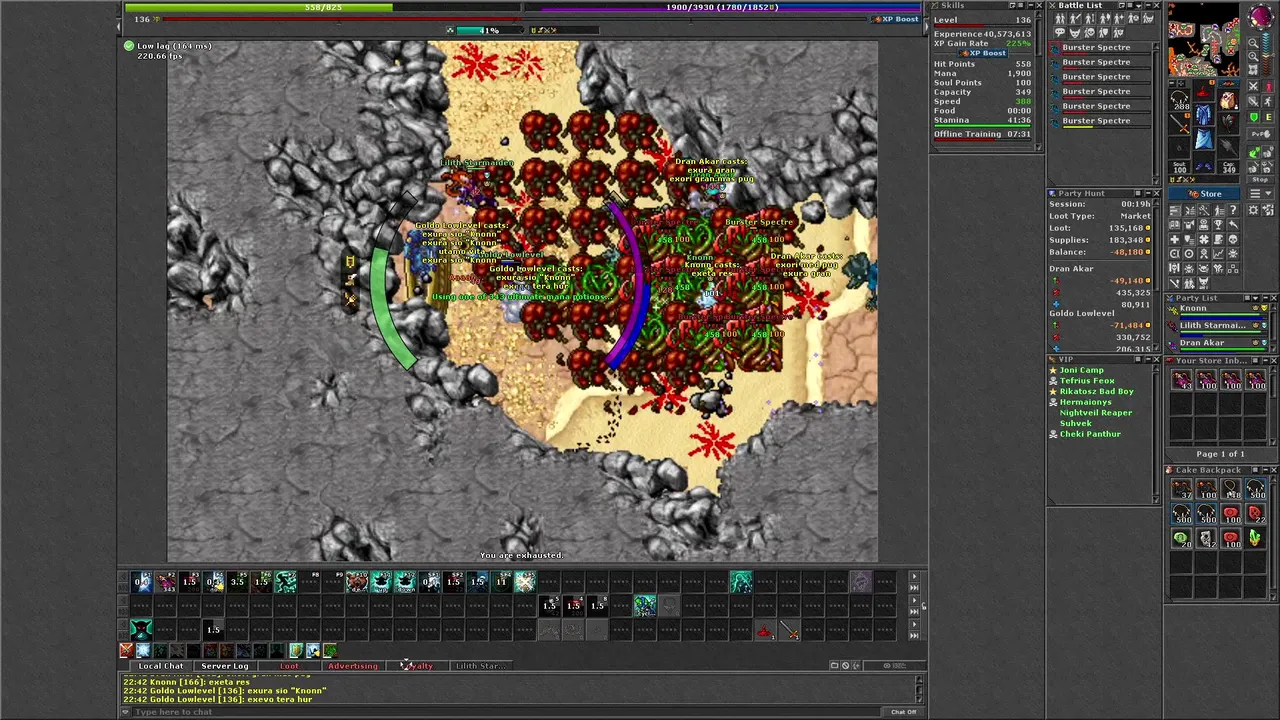The width and height of the screenshot is (1280, 720).
Task: Click the Type here to chat field
Action: 508,712
